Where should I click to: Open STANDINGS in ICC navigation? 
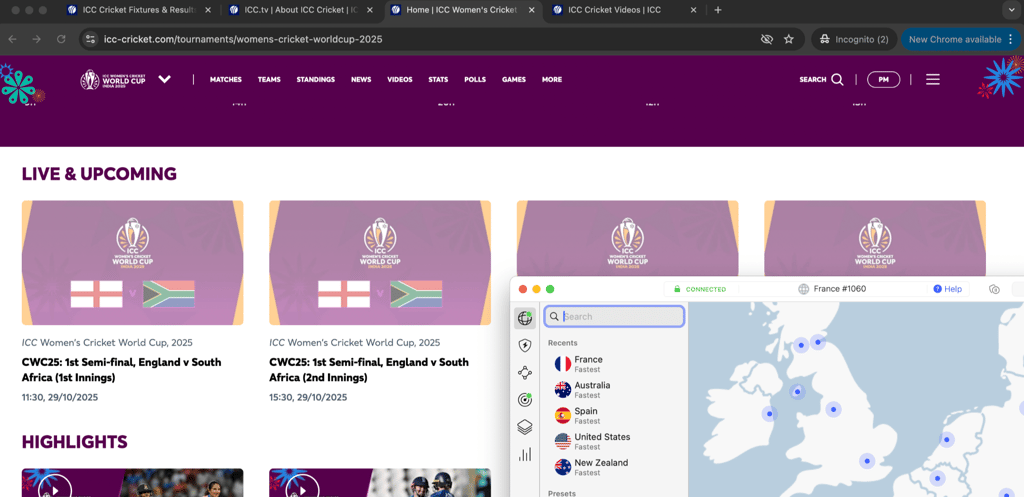point(315,80)
